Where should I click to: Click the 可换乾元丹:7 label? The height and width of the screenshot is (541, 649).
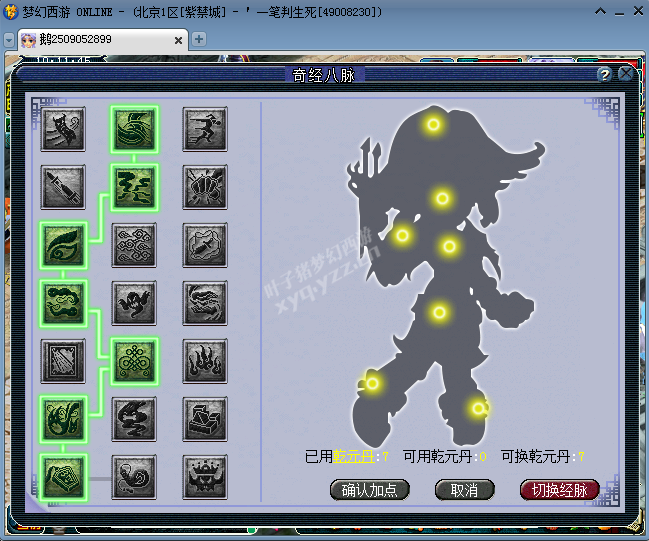(543, 457)
